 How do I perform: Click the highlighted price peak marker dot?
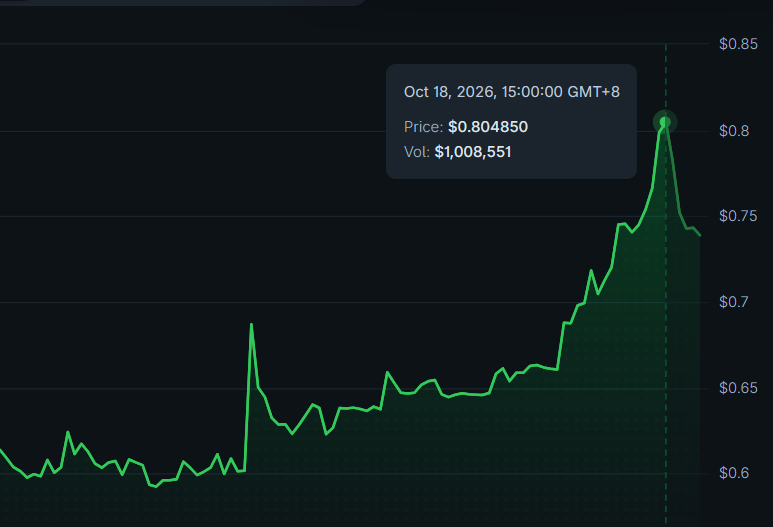pos(665,122)
